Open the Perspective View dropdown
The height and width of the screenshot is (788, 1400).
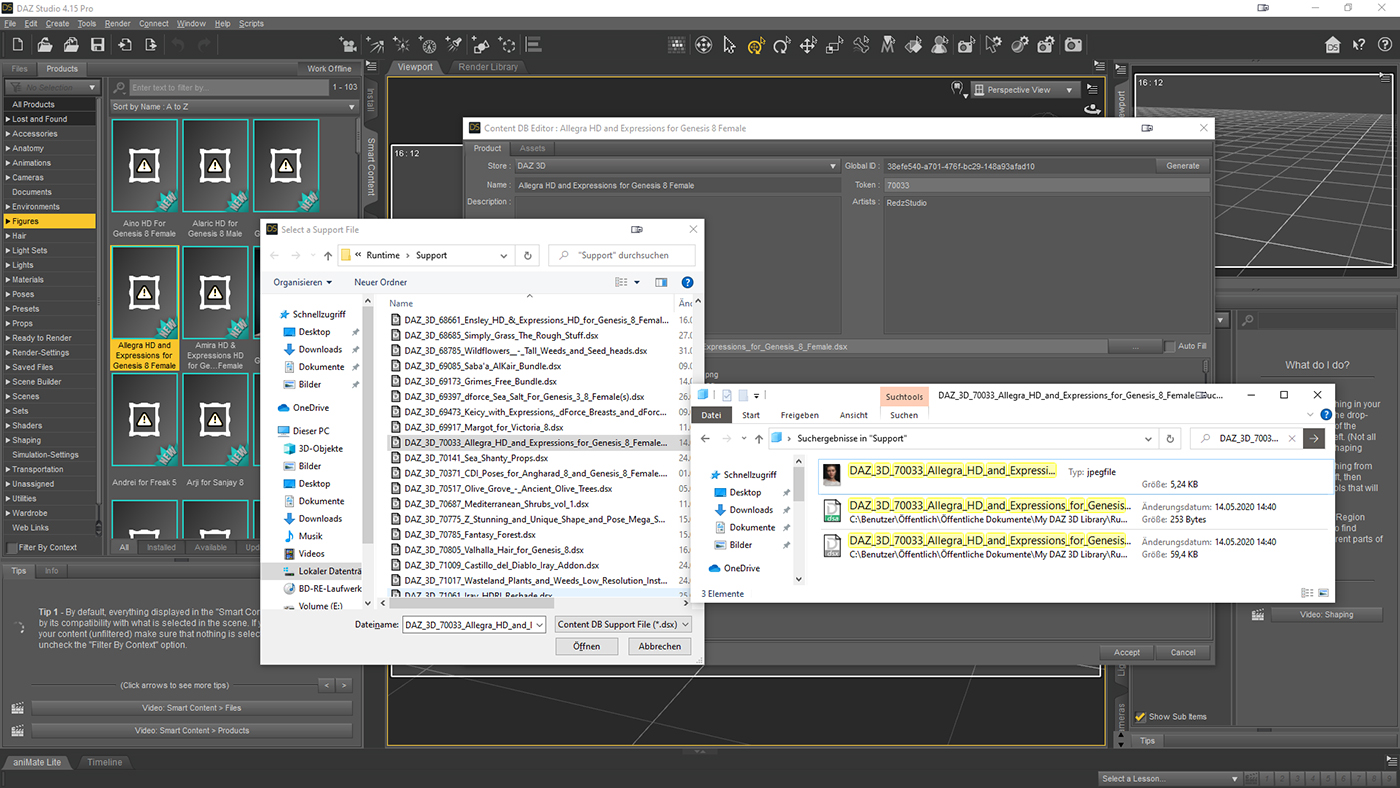tap(1026, 90)
